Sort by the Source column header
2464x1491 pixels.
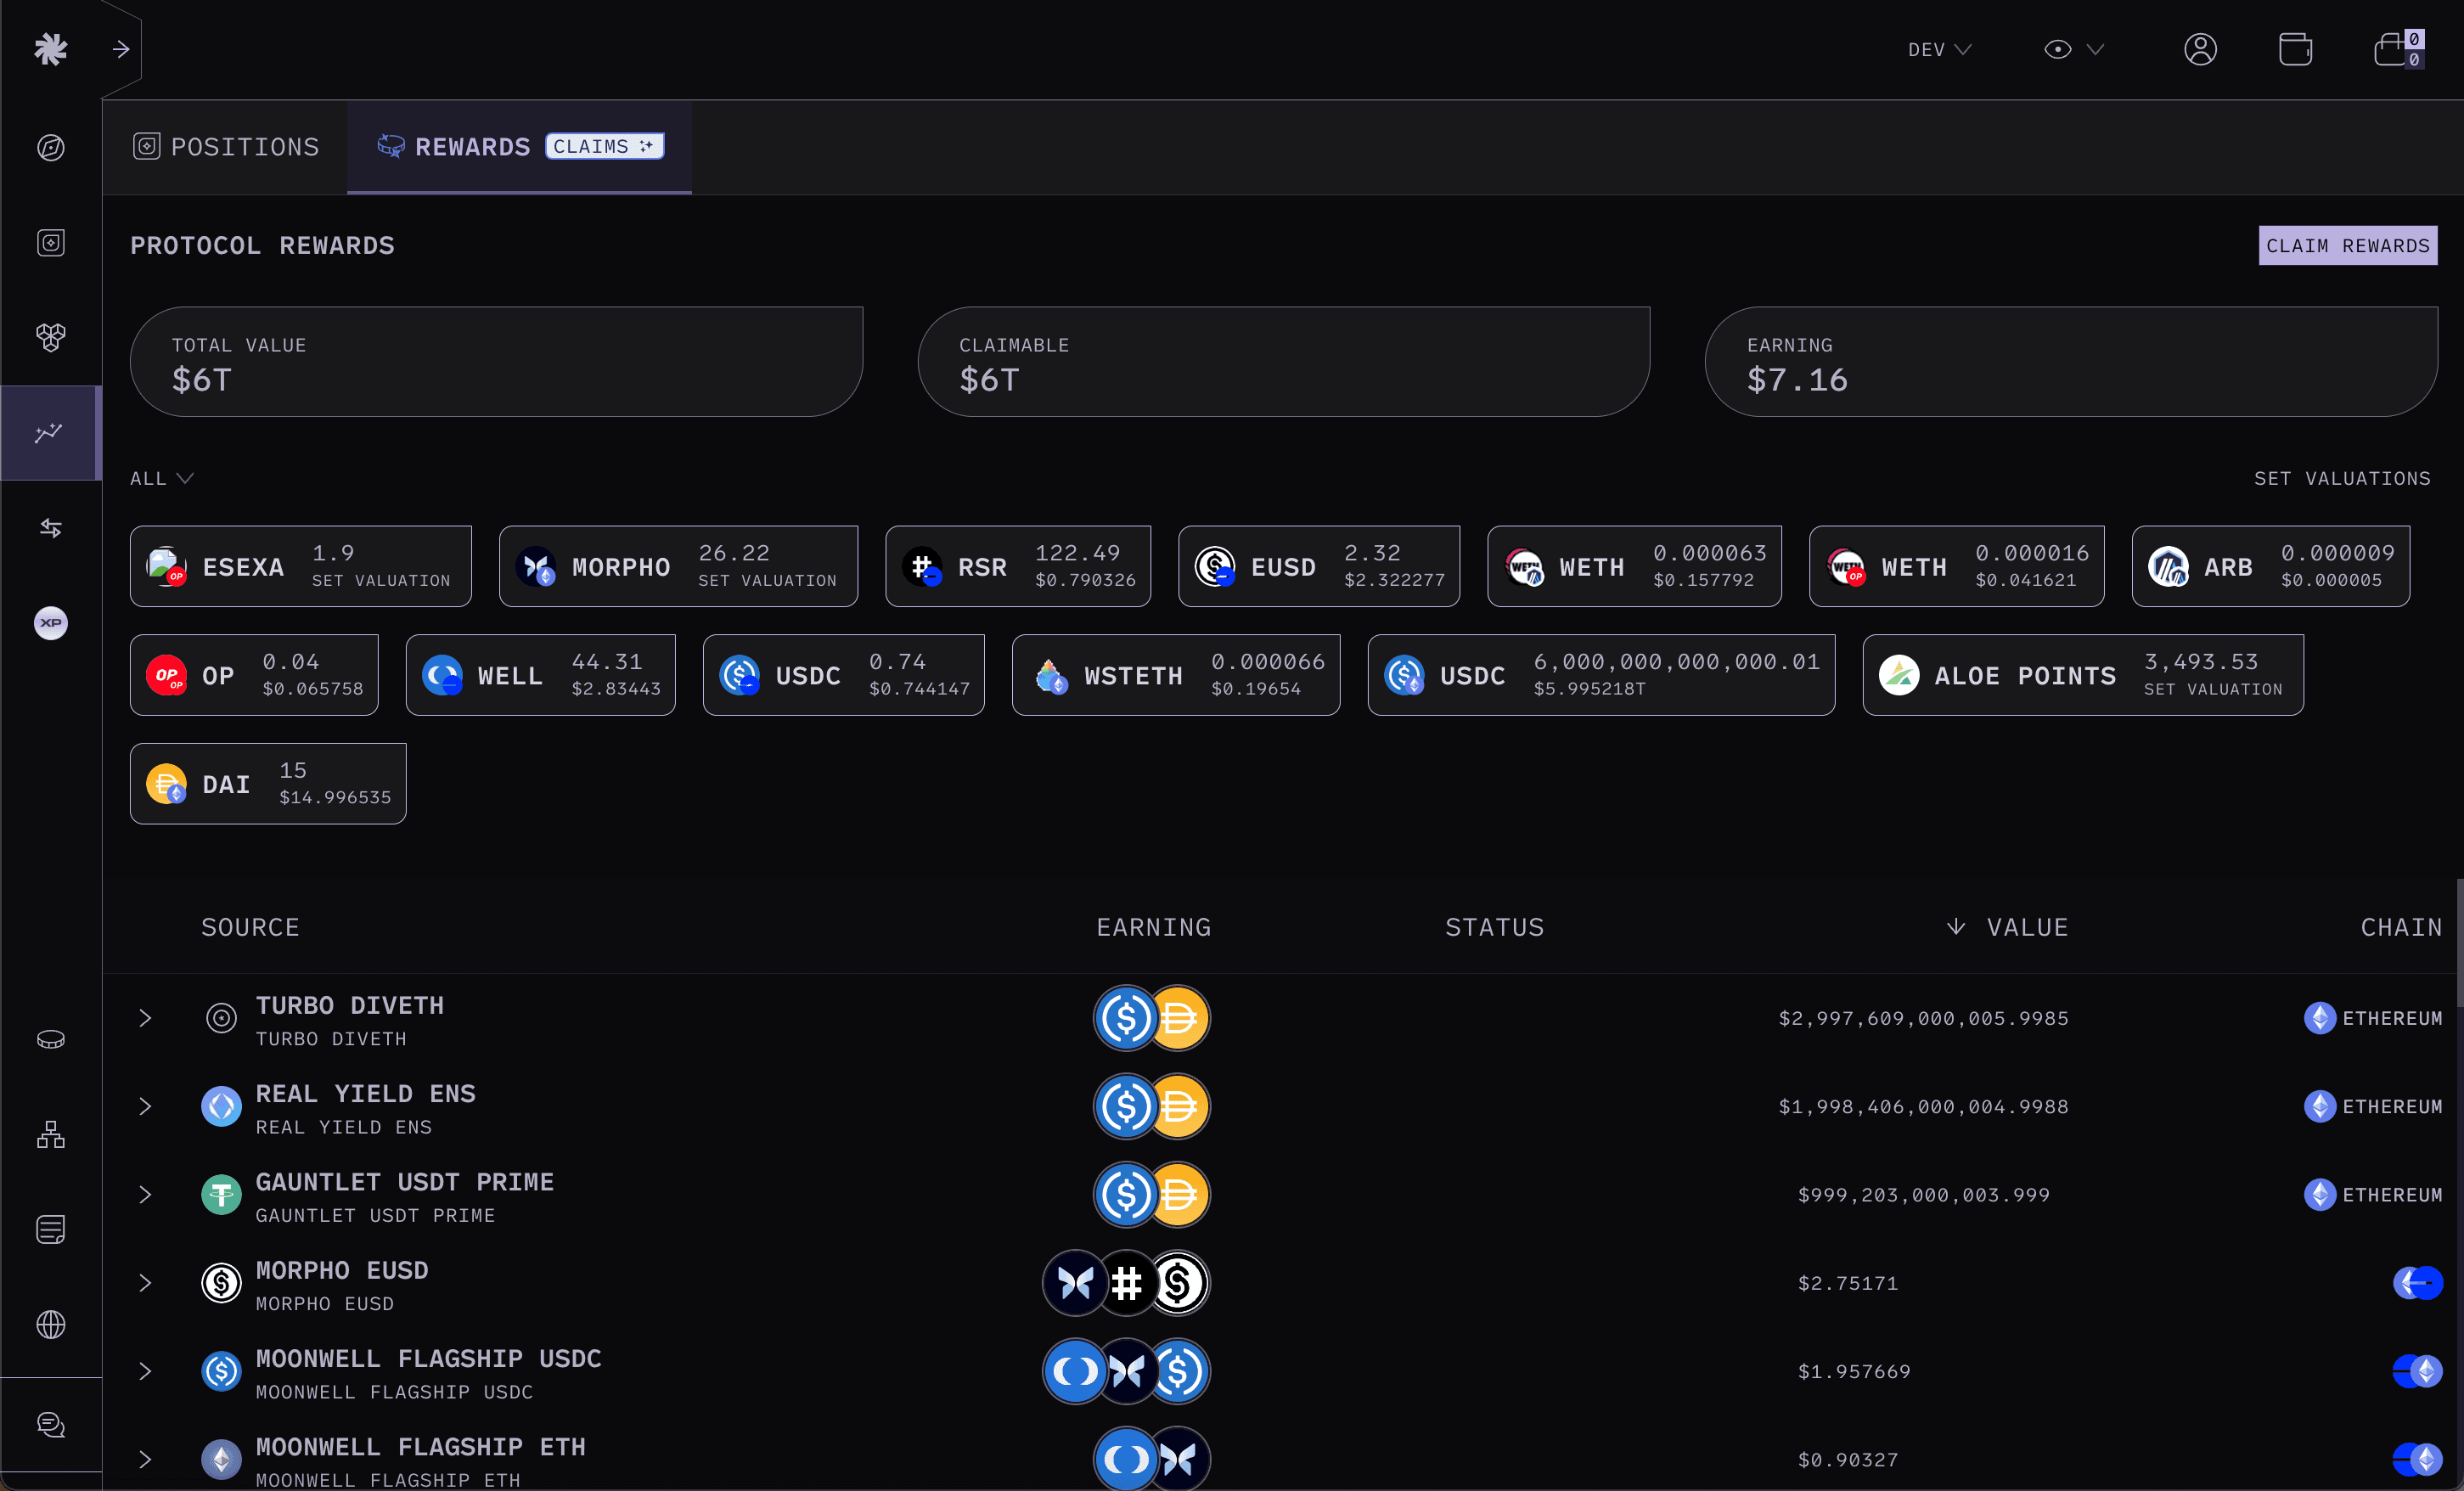coord(250,927)
